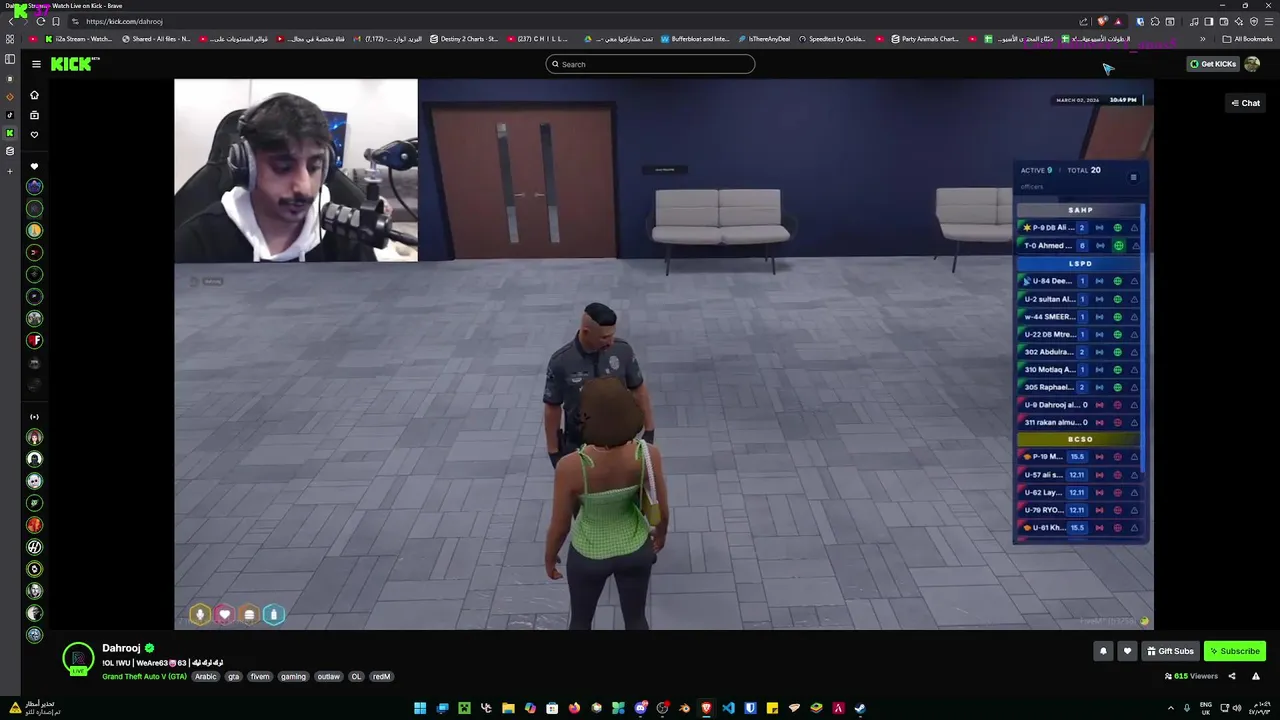Click the in-game food HUD icon
The width and height of the screenshot is (1280, 720).
[x=249, y=614]
